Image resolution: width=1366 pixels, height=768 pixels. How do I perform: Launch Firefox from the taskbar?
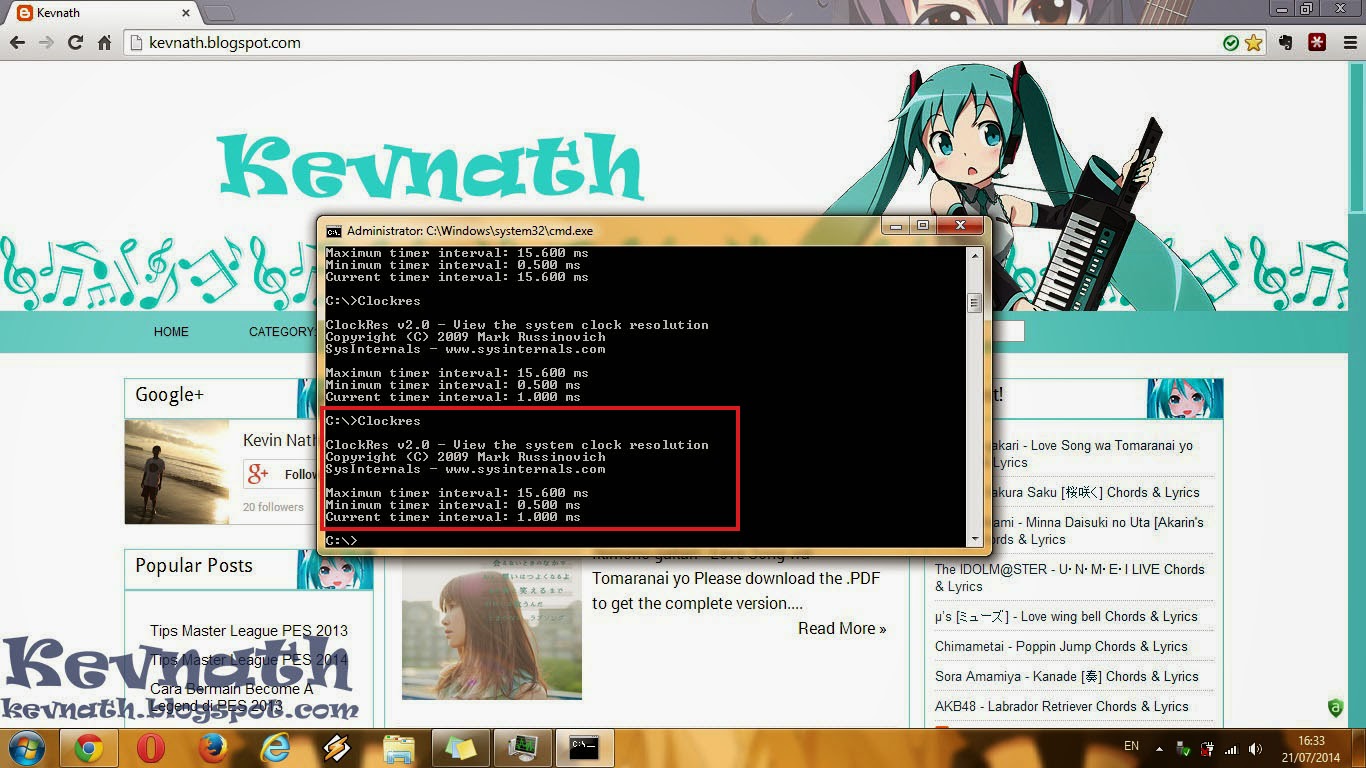[213, 748]
